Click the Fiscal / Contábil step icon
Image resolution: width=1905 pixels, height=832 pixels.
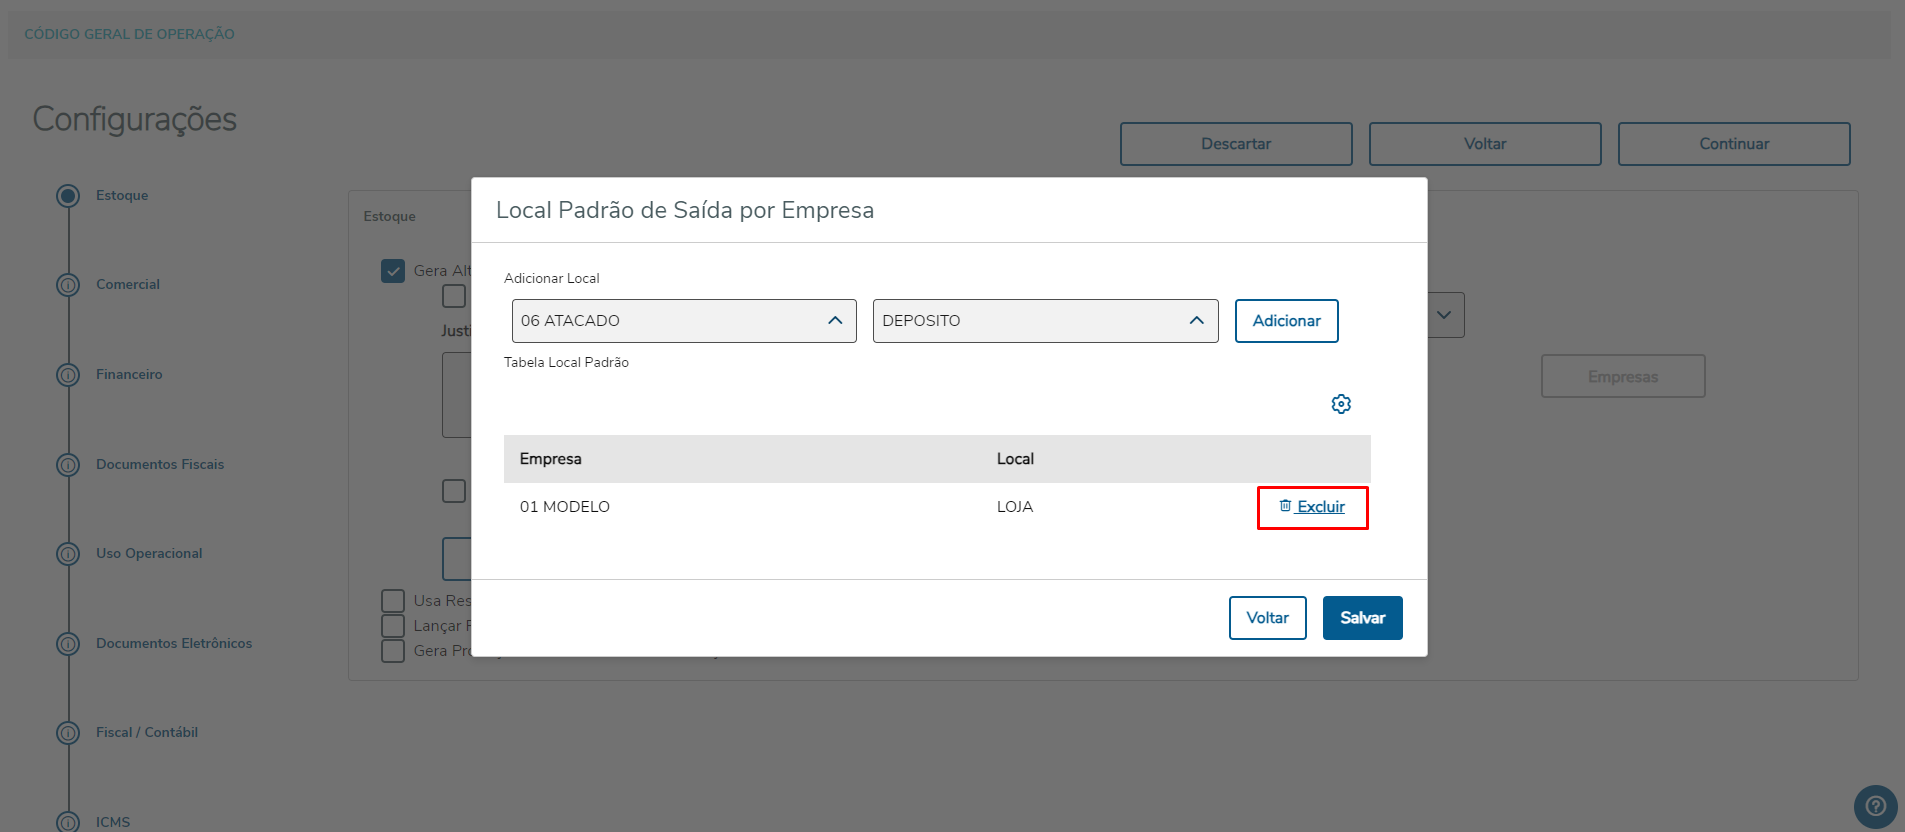68,733
